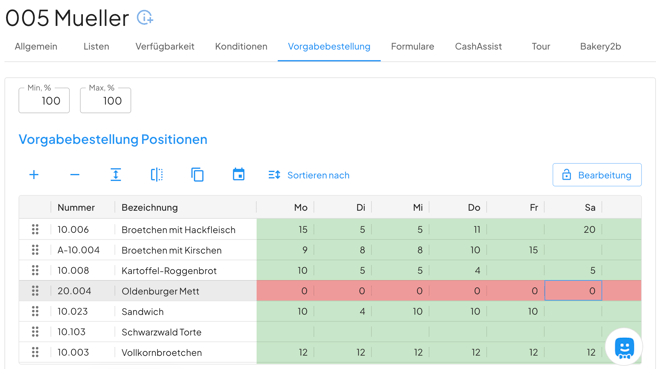This screenshot has height=369, width=670.
Task: Click number 10.008 in the table
Action: (x=73, y=271)
